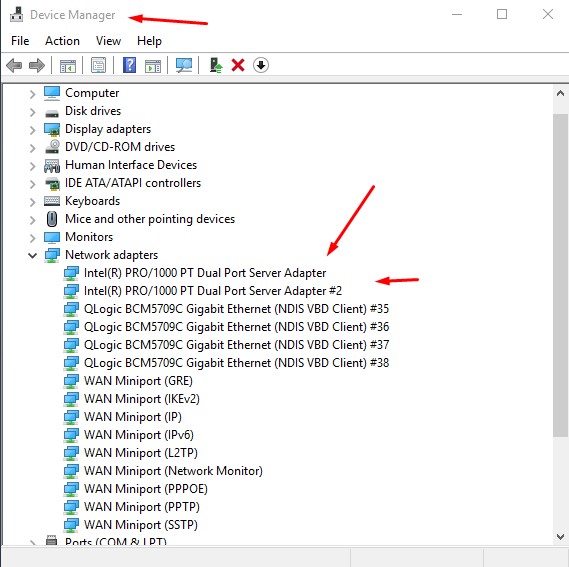
Task: Click the blue Help question-mark icon
Action: 129,65
